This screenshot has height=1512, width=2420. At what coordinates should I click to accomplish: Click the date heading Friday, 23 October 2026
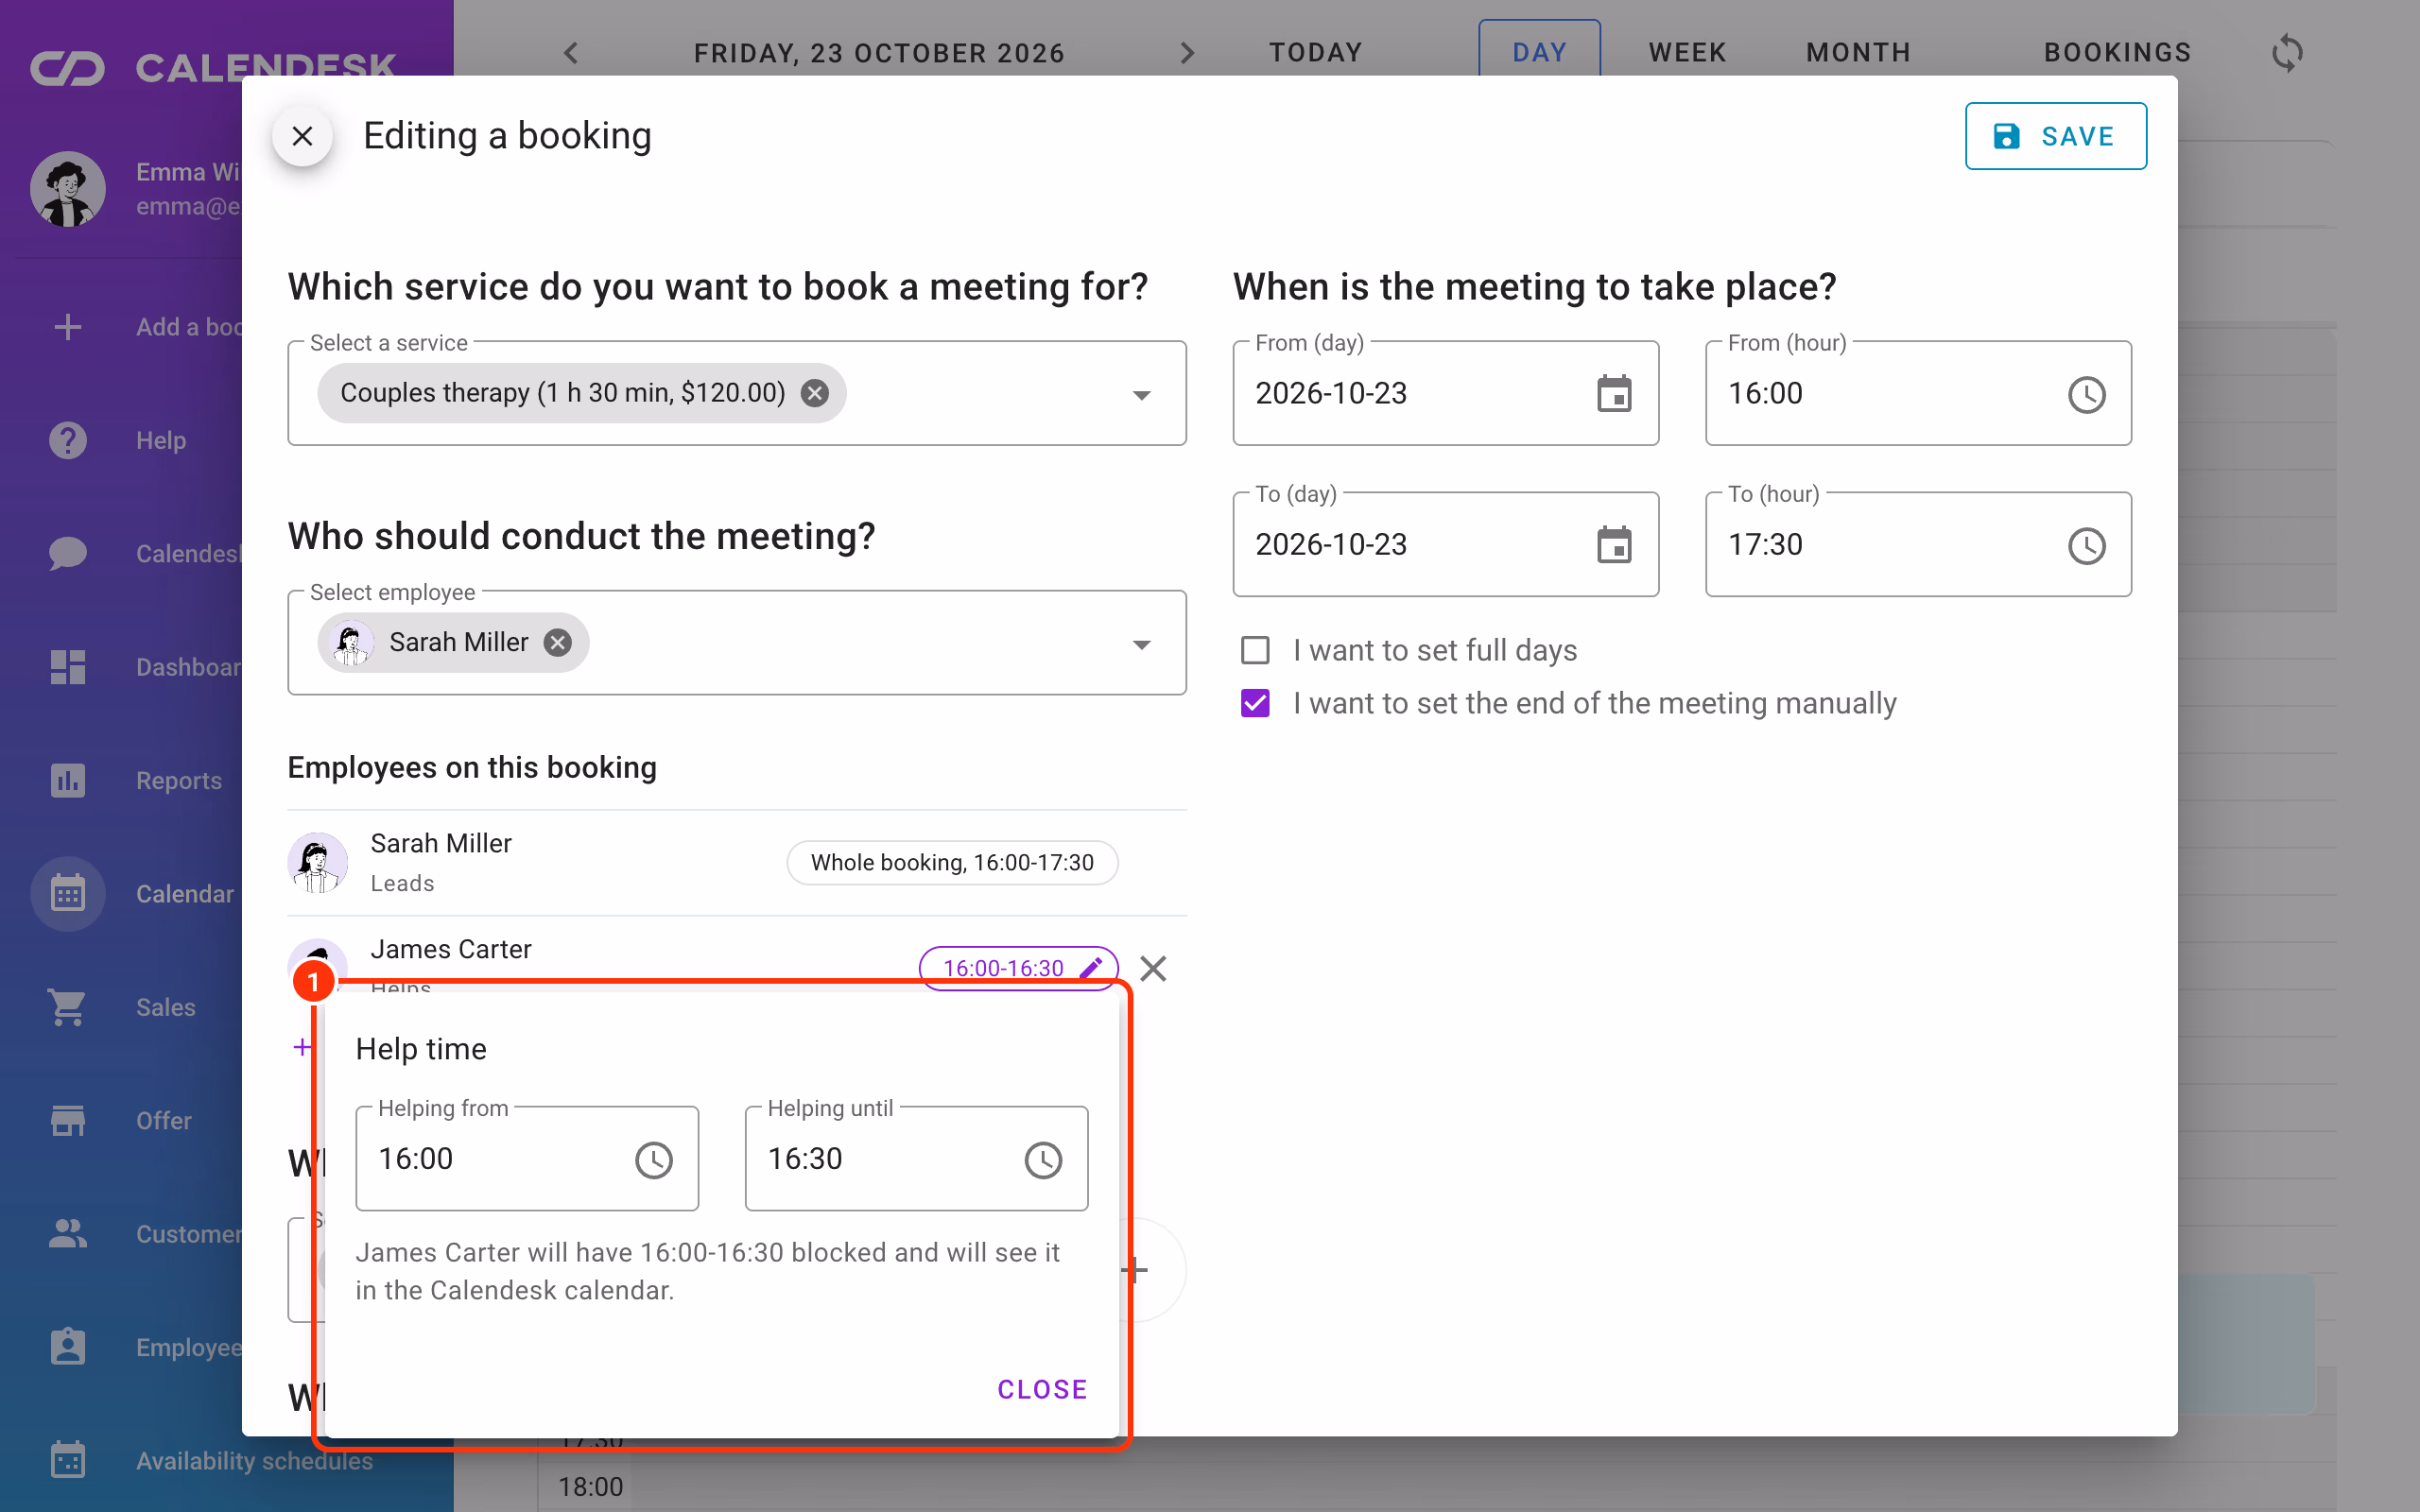[x=879, y=53]
